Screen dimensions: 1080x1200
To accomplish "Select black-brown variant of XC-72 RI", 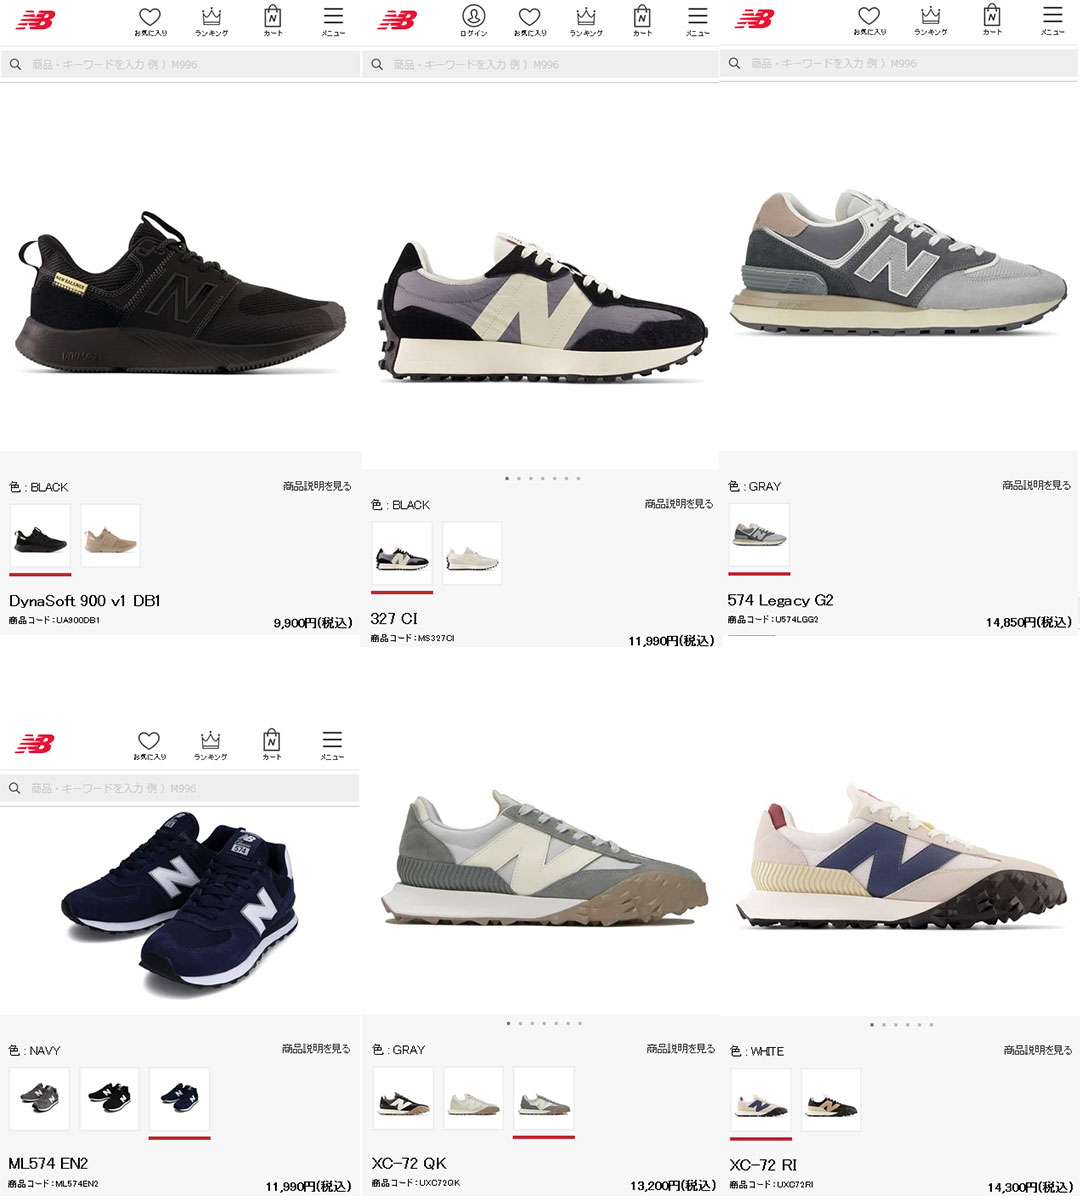I will (831, 1100).
